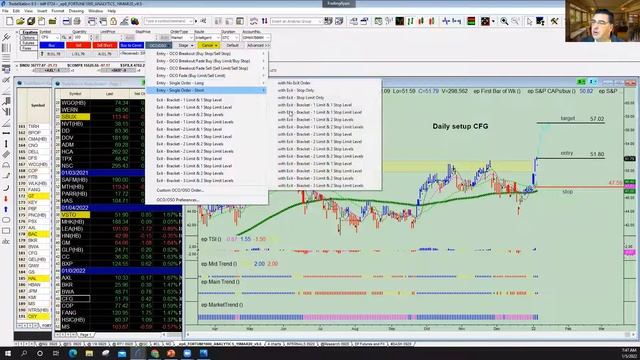Click the red-green striped indicator icon
This screenshot has width=640, height=360.
[x=471, y=21]
